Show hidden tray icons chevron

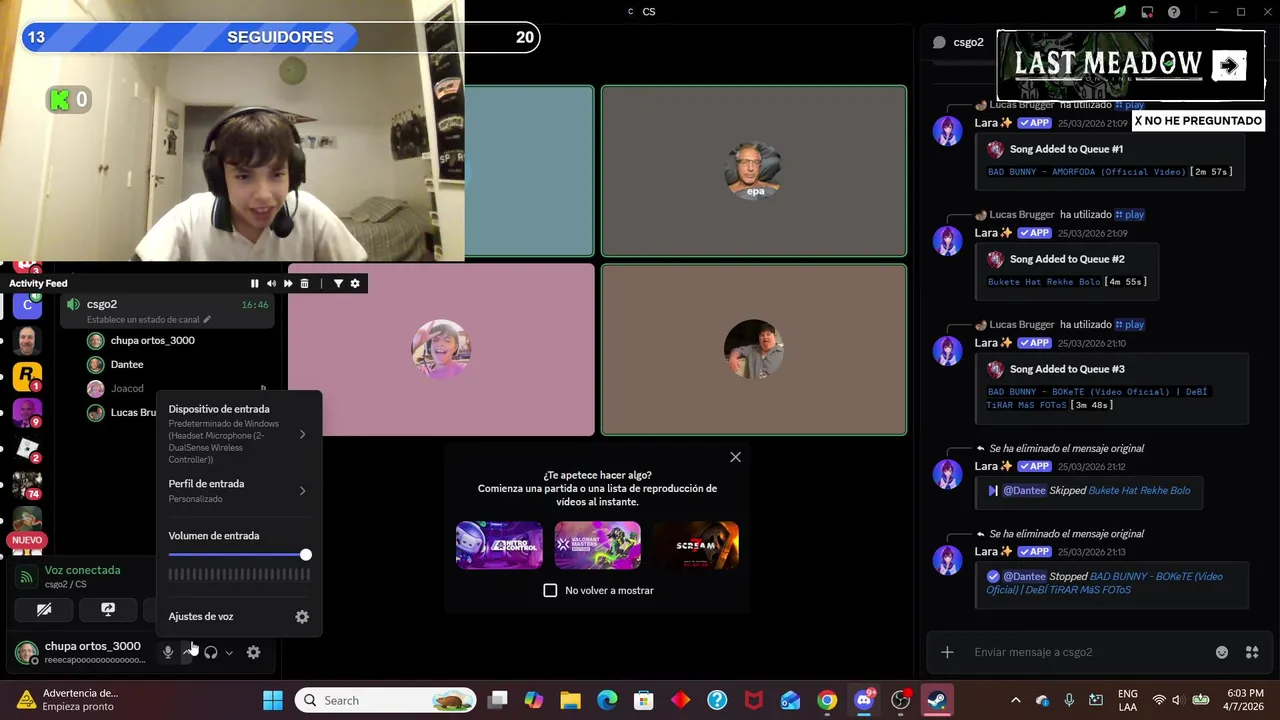point(1016,700)
